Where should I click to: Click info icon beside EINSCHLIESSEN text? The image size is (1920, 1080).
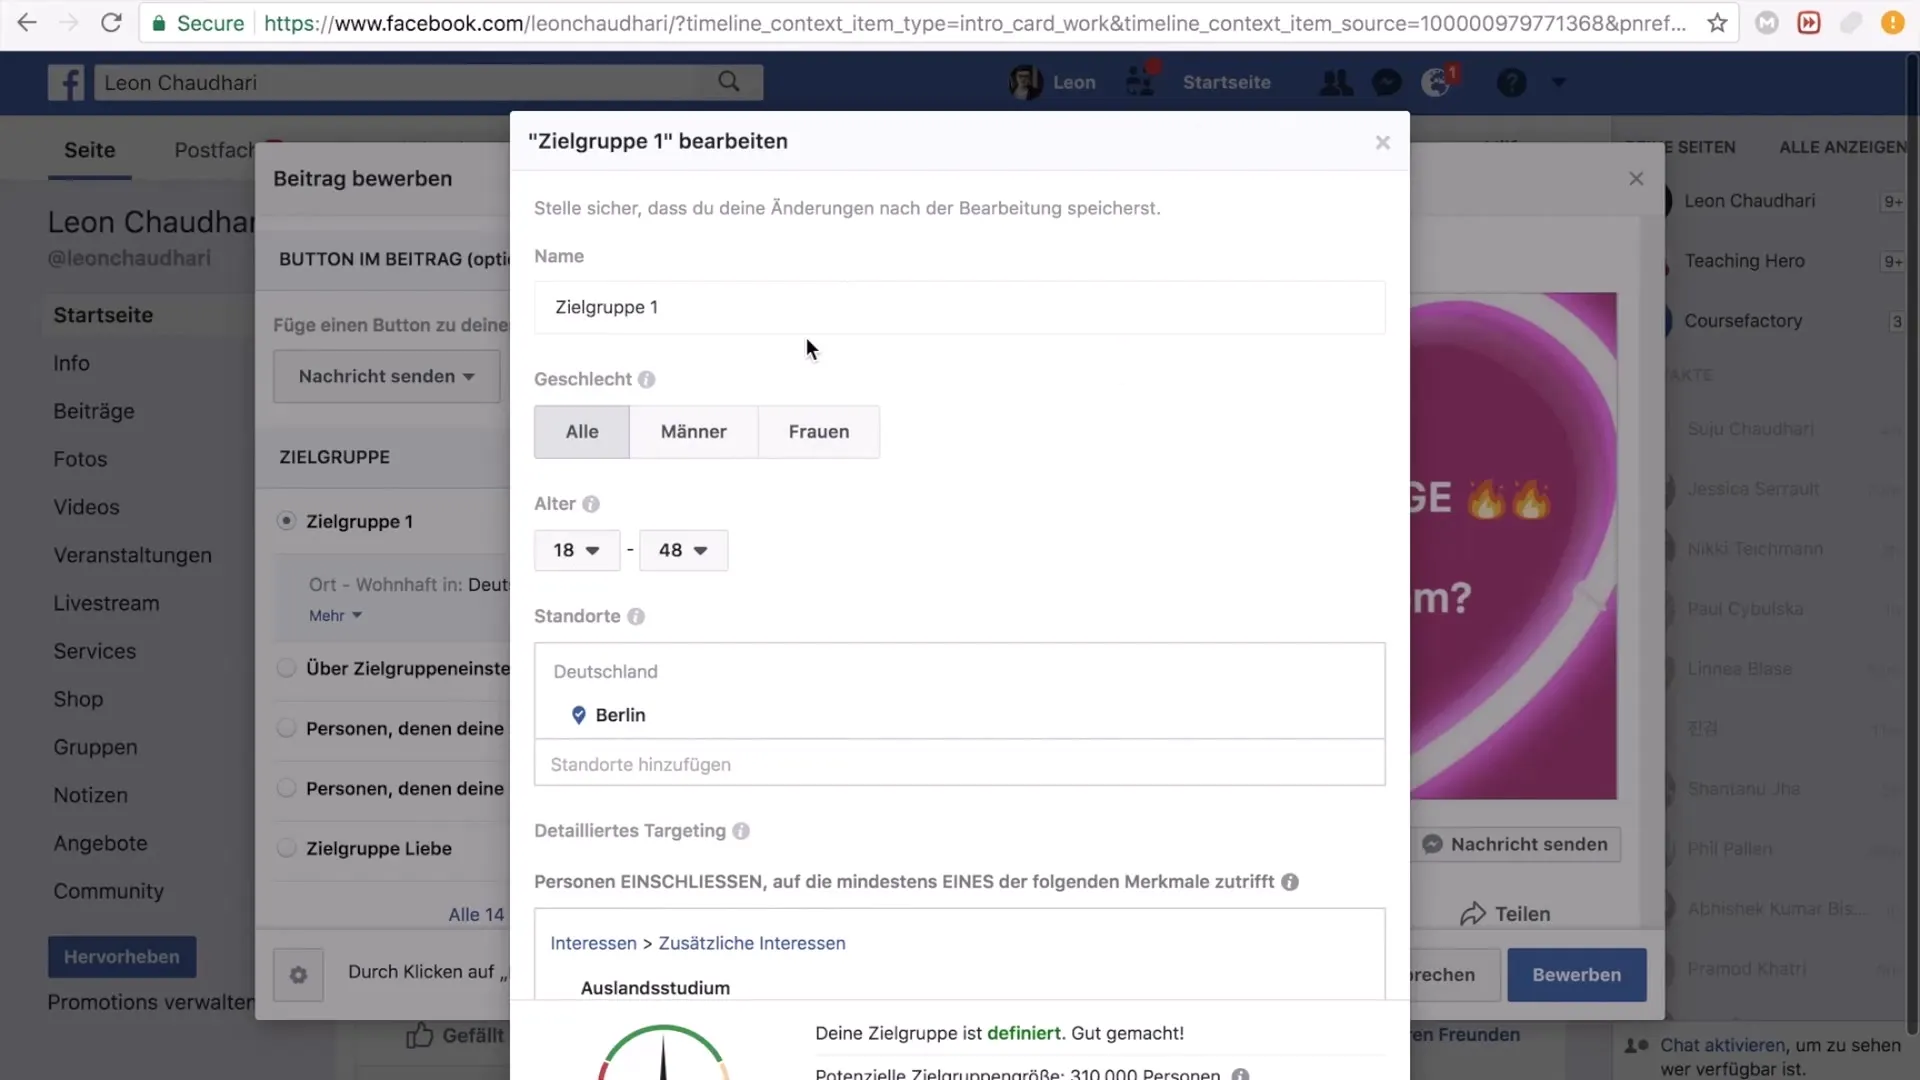pos(1290,882)
